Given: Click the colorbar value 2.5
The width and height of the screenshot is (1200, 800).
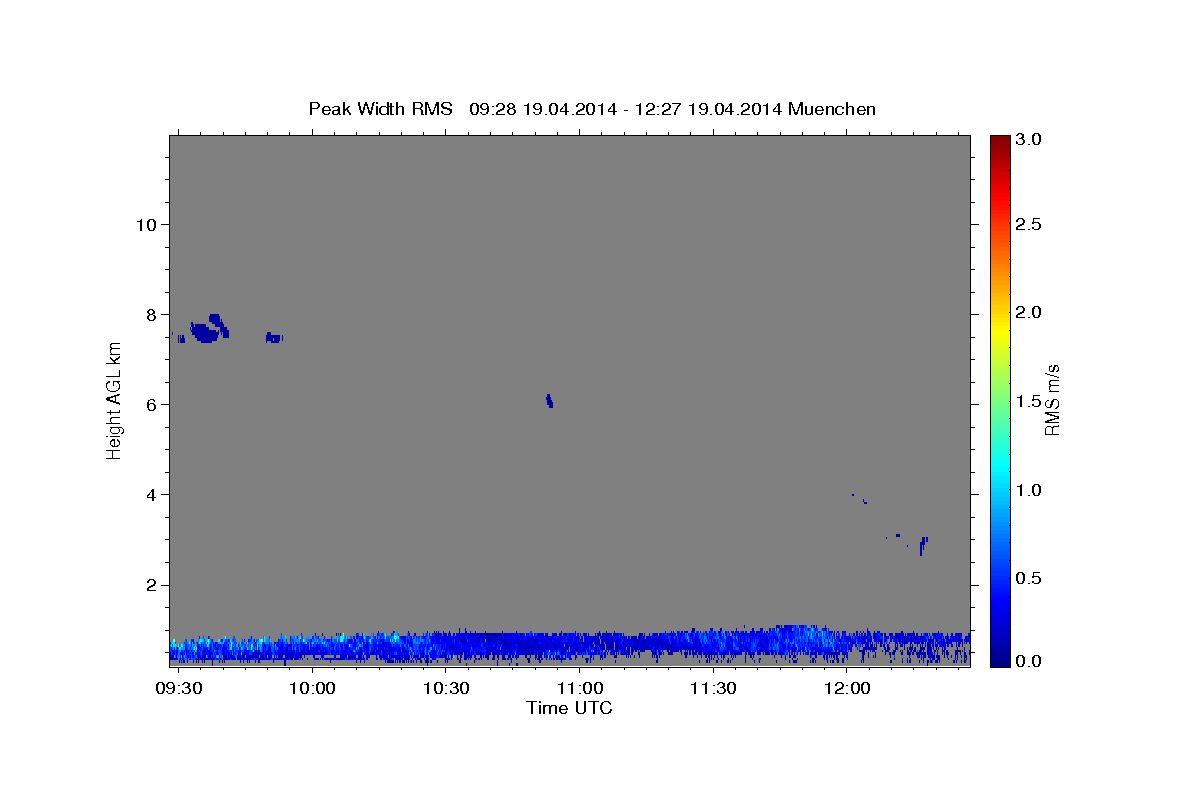Looking at the screenshot, I should pos(1029,224).
